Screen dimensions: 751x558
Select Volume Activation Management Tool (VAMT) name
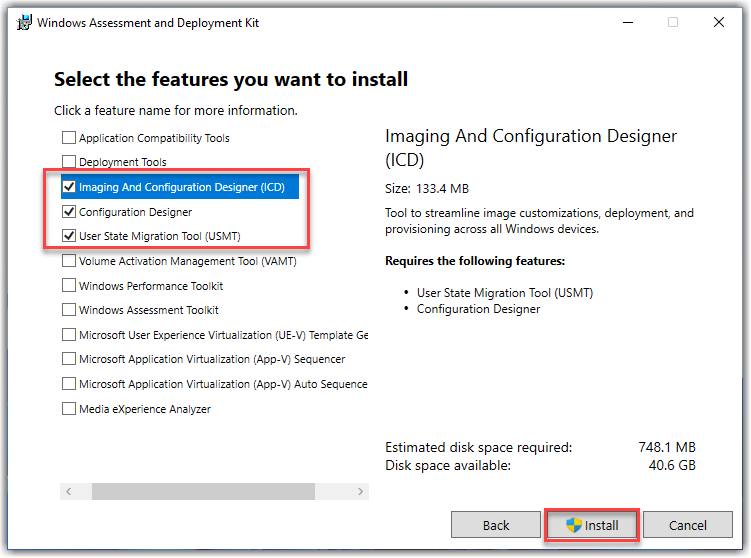click(188, 261)
